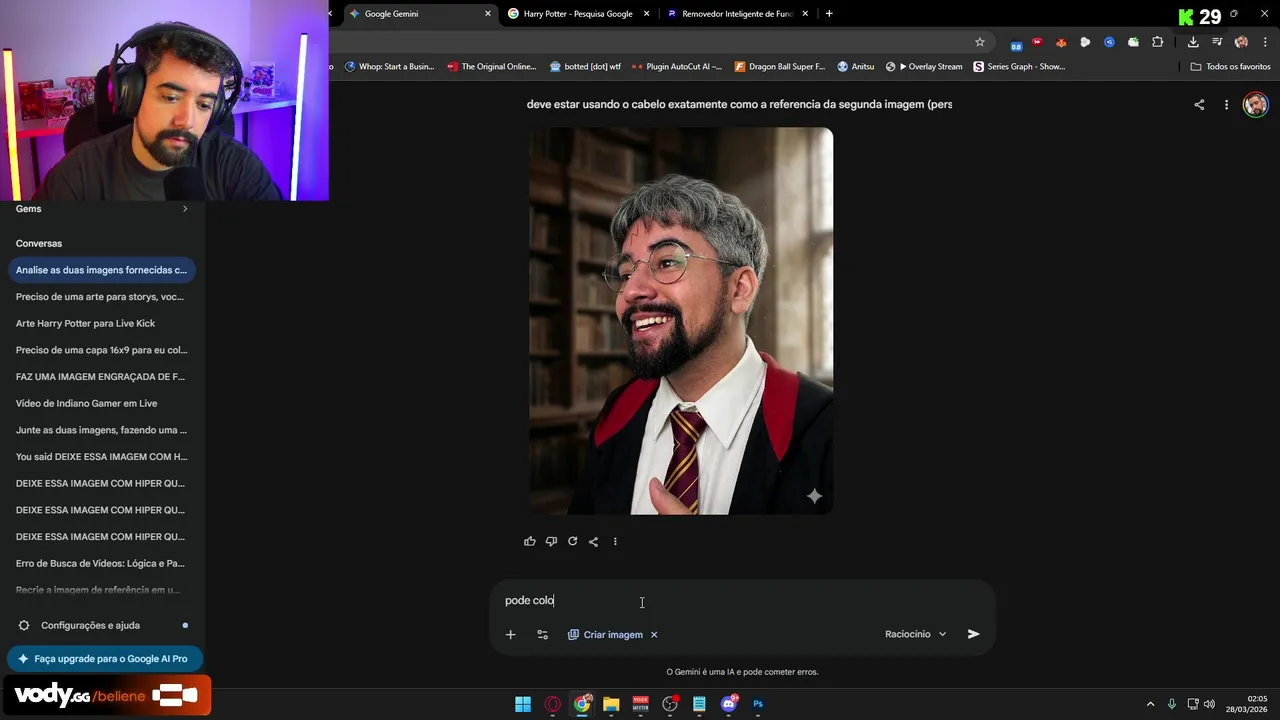
Task: Click Faça upgrade para o Google AI Pro
Action: [104, 659]
